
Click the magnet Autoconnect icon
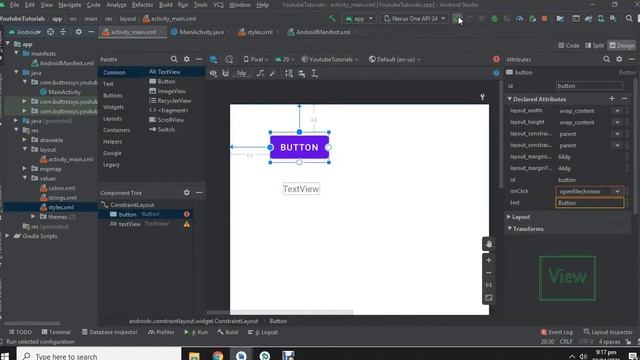226,73
